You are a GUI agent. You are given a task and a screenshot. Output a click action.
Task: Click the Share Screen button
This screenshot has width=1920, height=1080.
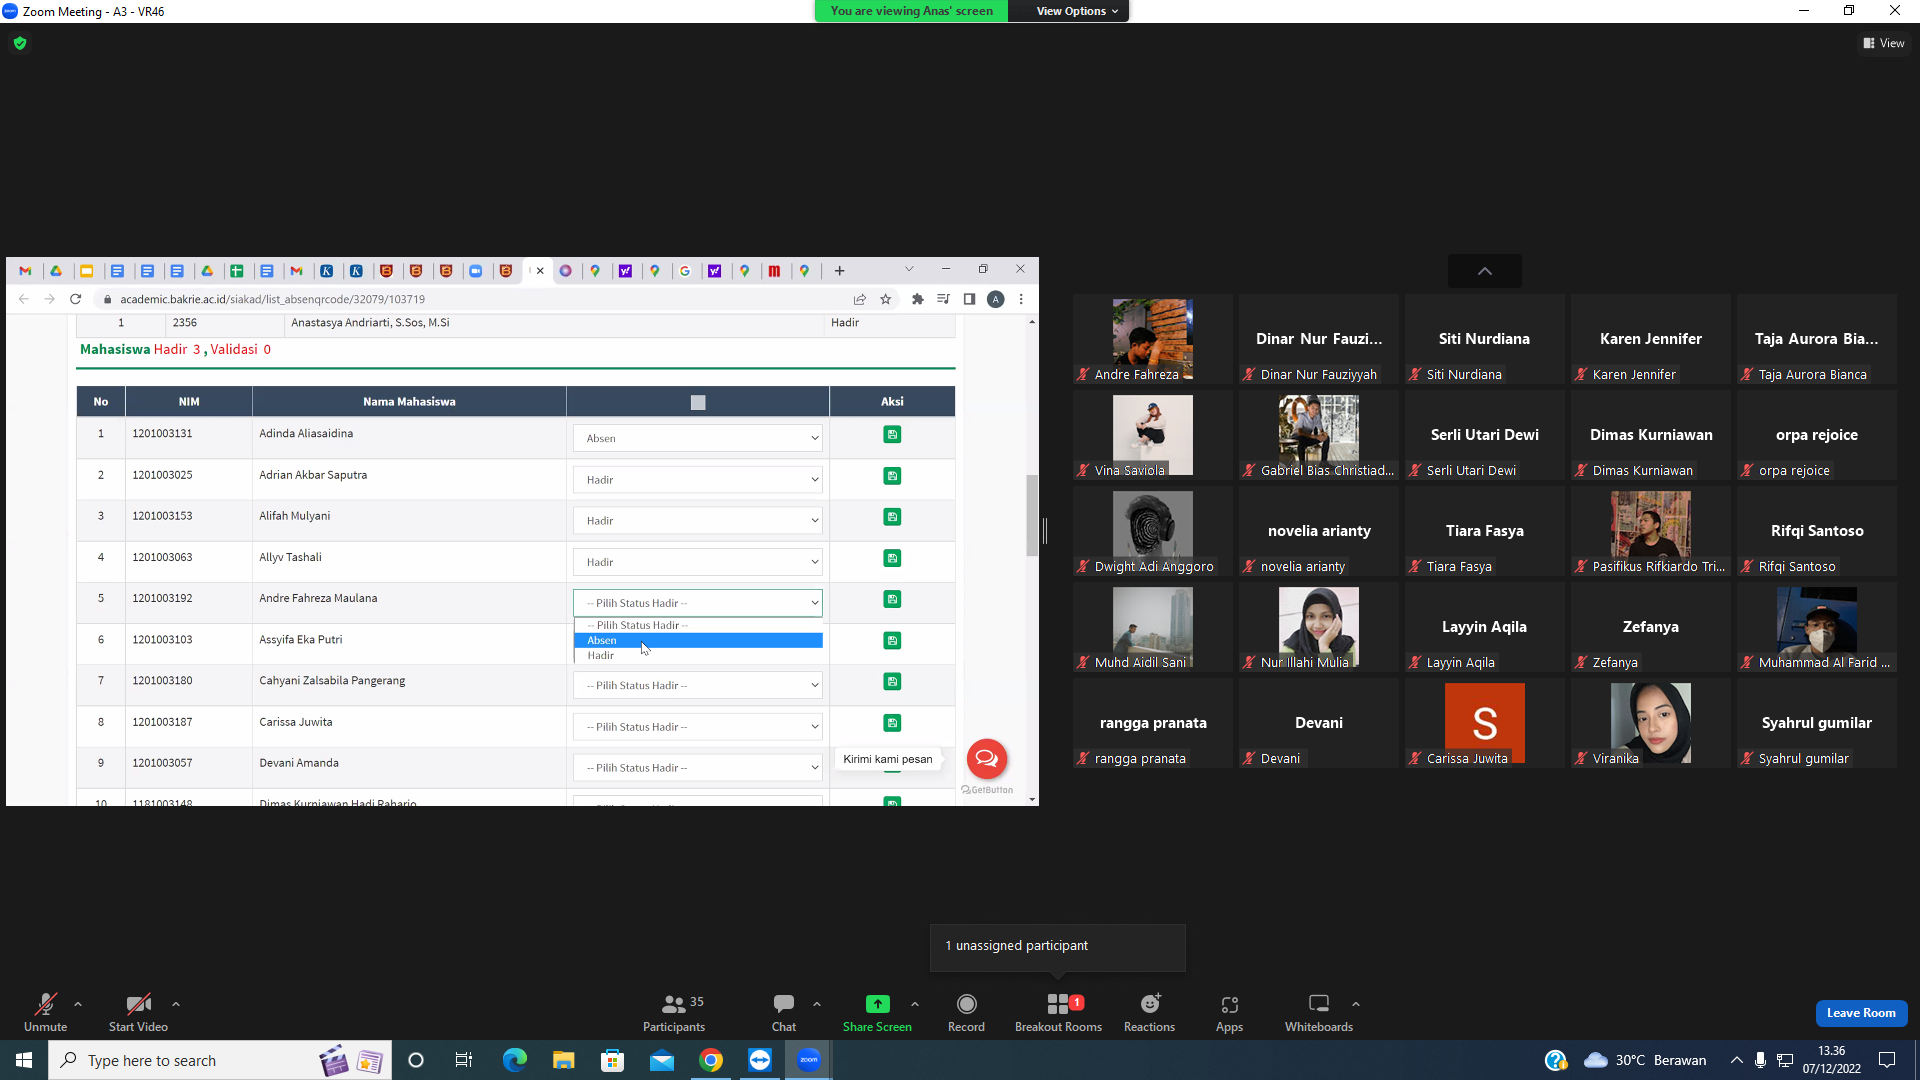(x=877, y=1012)
